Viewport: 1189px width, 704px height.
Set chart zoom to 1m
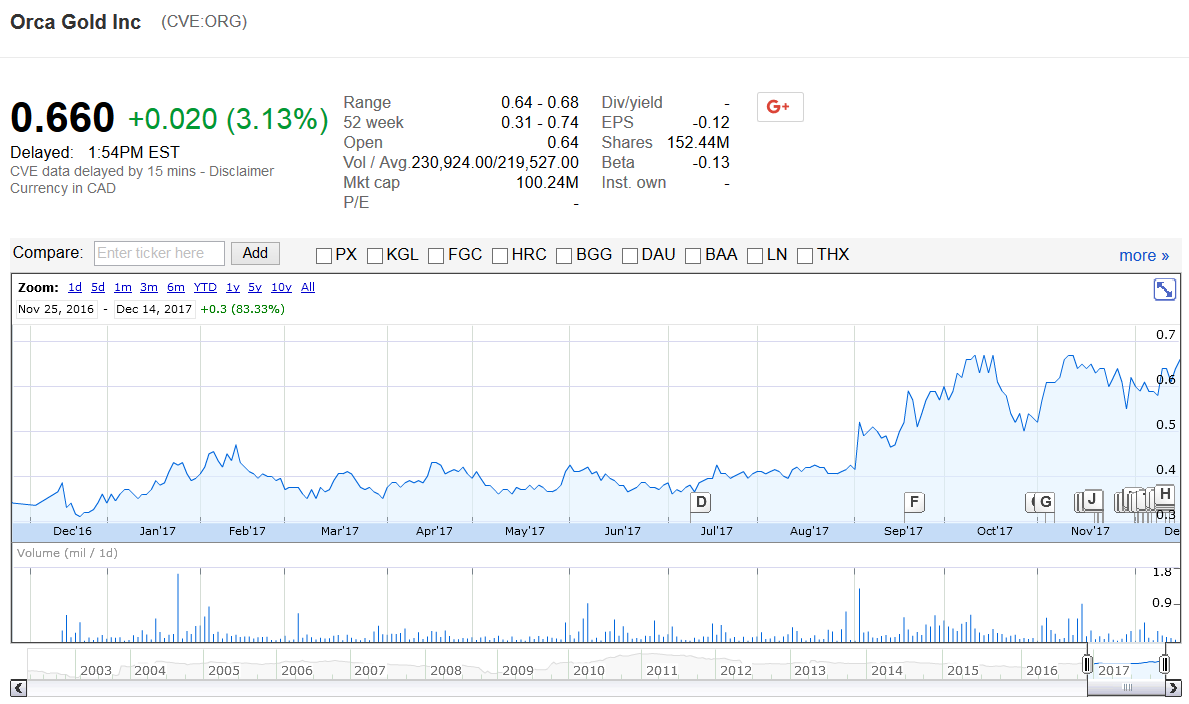point(123,288)
